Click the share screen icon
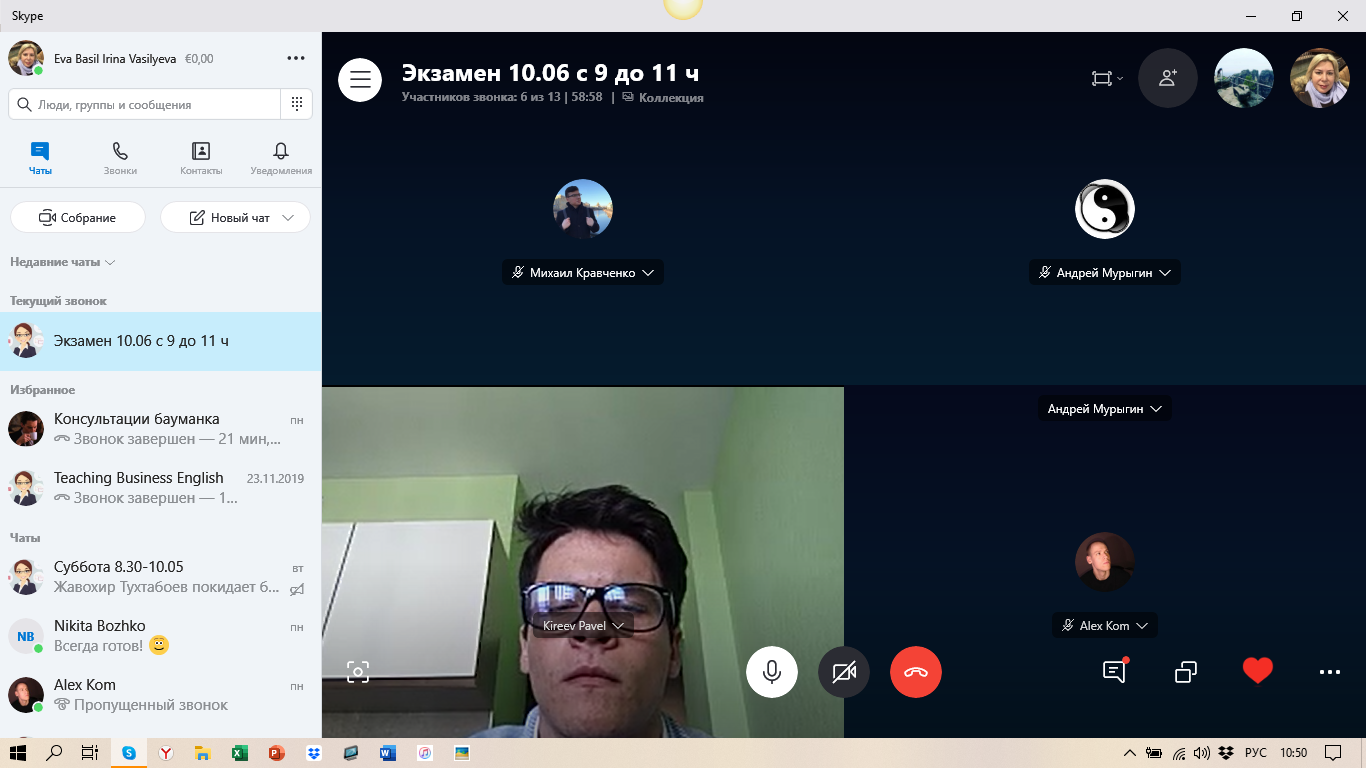The width and height of the screenshot is (1366, 768). (1186, 672)
